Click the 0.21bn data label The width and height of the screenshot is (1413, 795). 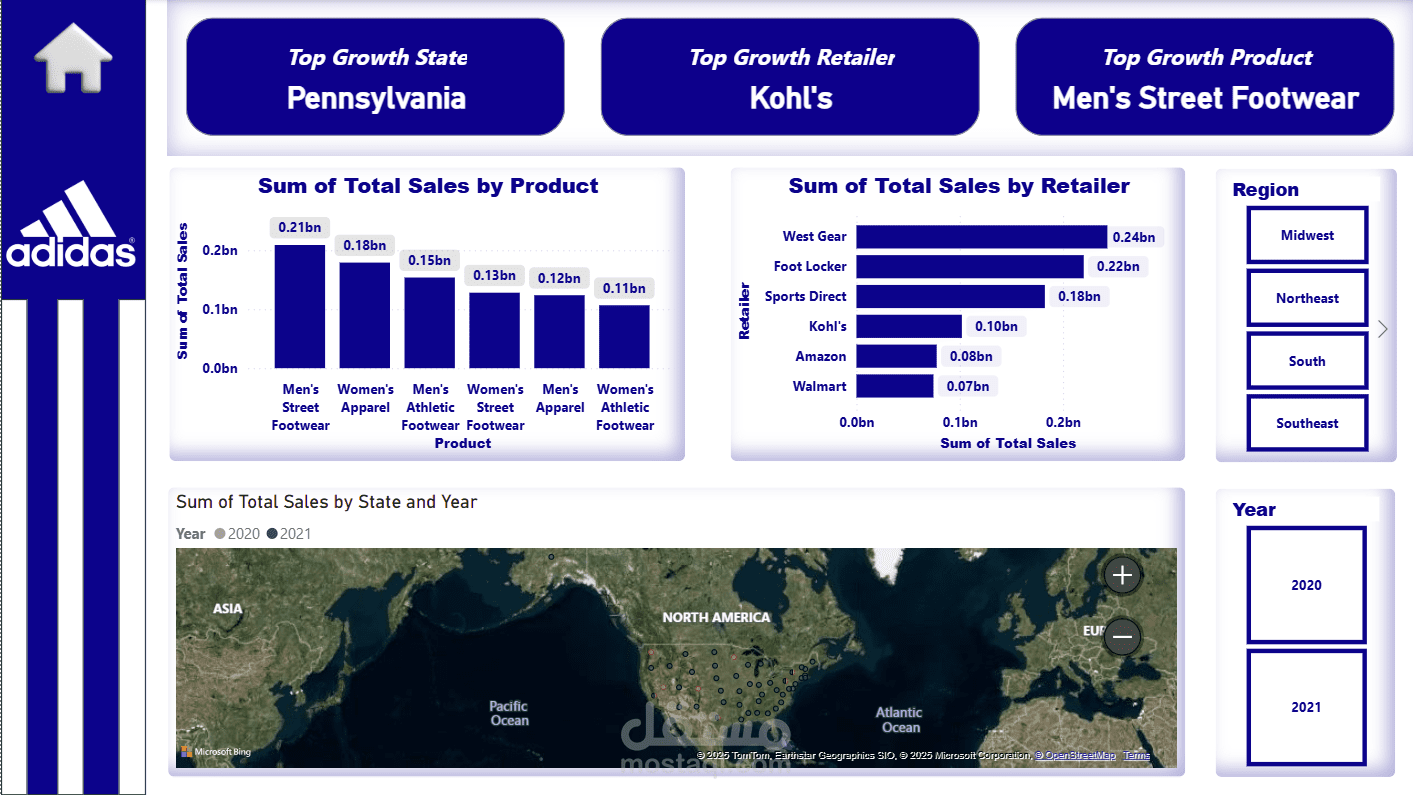coord(299,228)
